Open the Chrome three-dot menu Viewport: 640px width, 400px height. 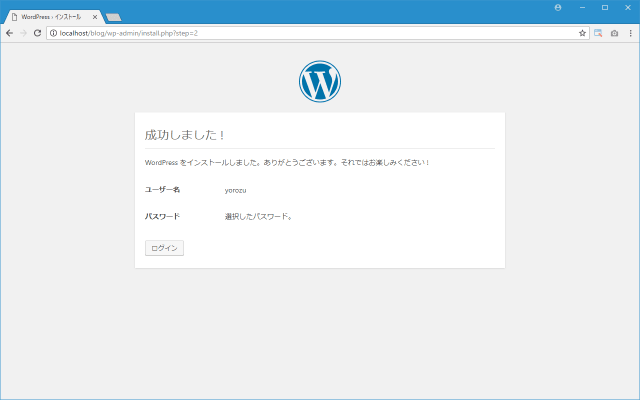click(x=631, y=33)
